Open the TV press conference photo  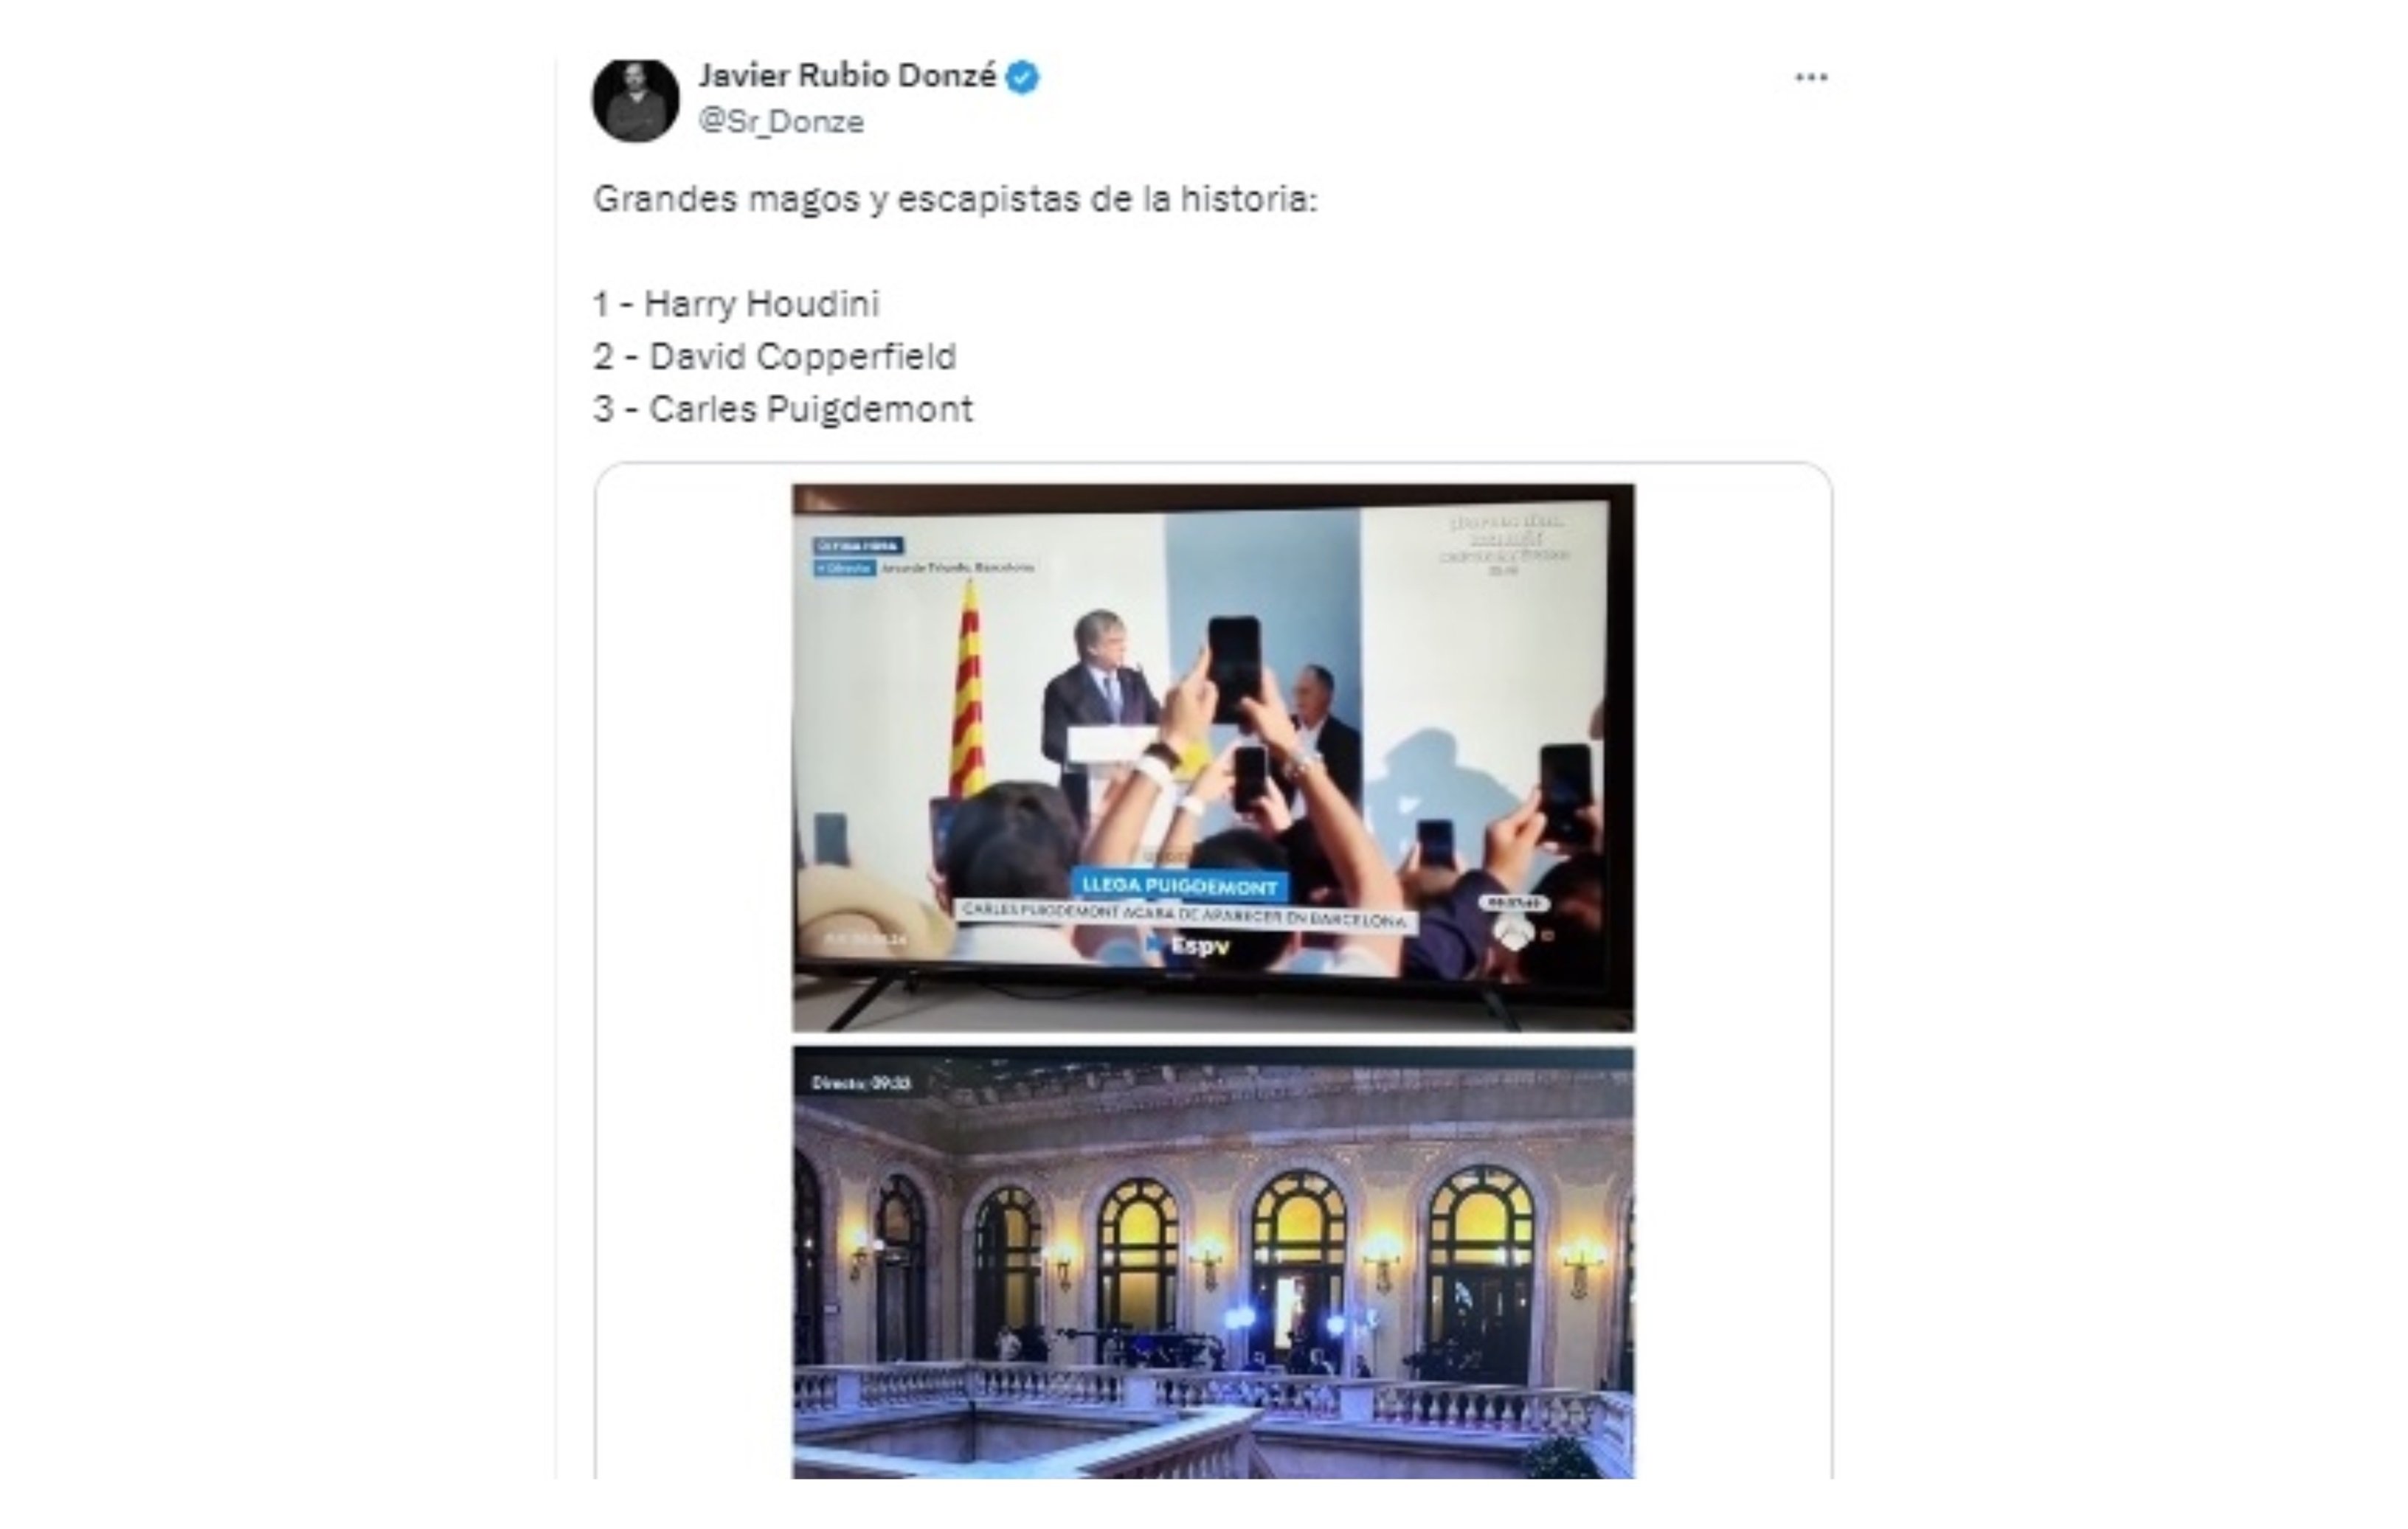click(1213, 758)
